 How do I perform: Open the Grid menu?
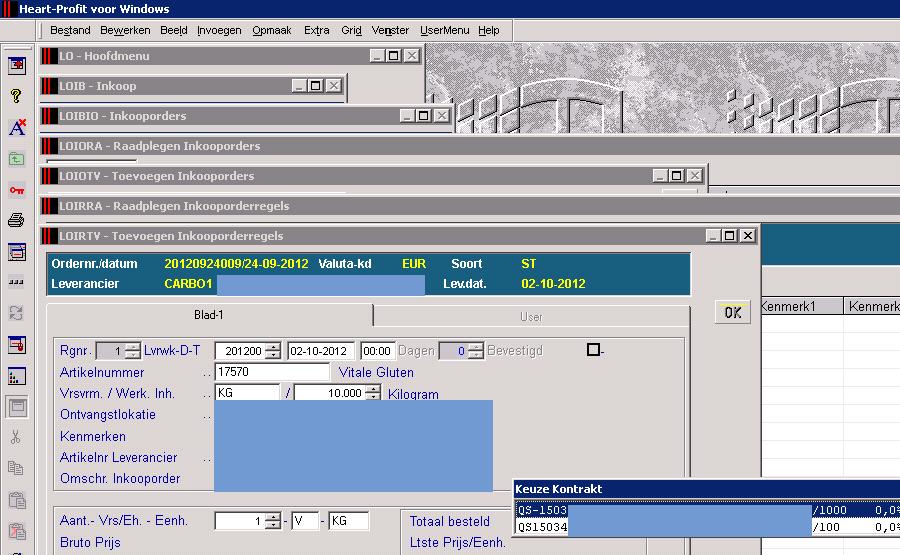tap(351, 30)
